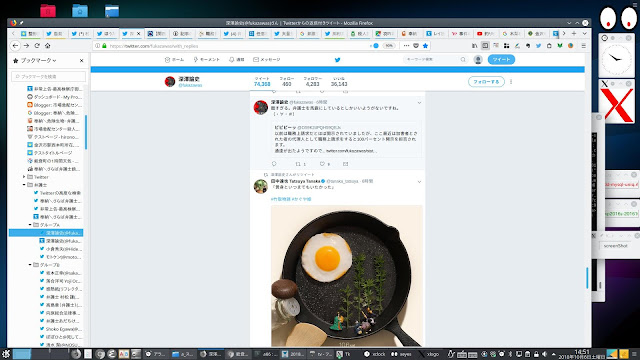Image resolution: width=640 pixels, height=360 pixels.
Task: Open Shoko Egawa bookmark in sidebar
Action: click(61, 329)
